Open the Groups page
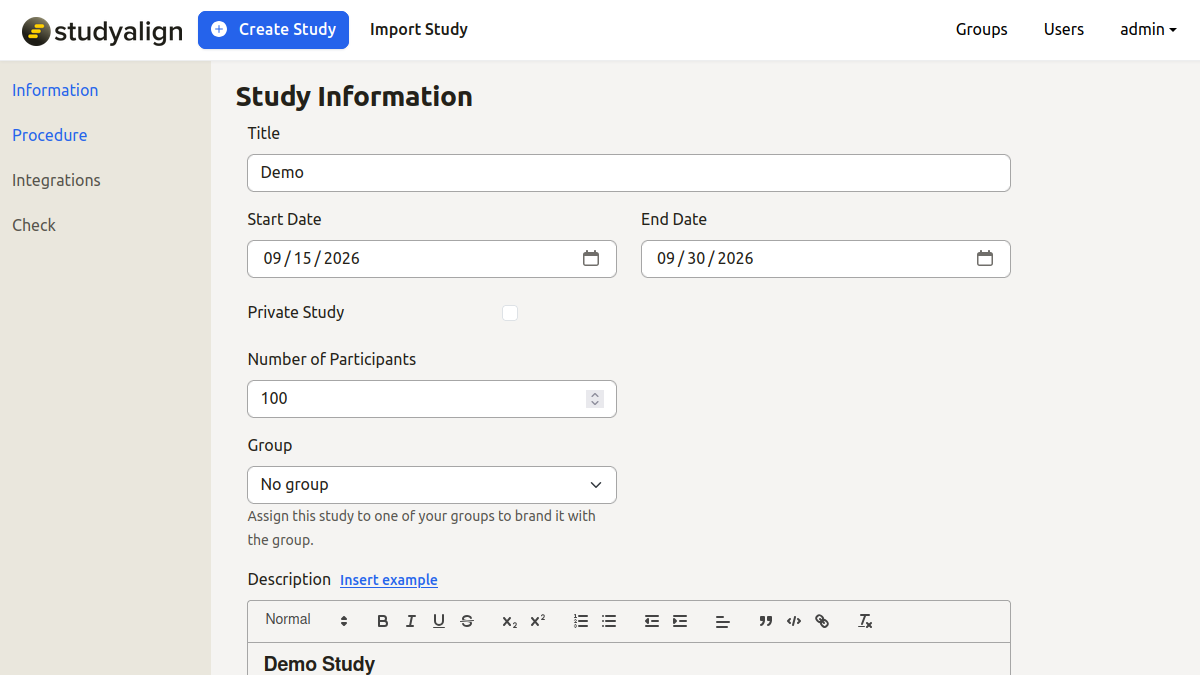The image size is (1200, 675). pos(982,30)
